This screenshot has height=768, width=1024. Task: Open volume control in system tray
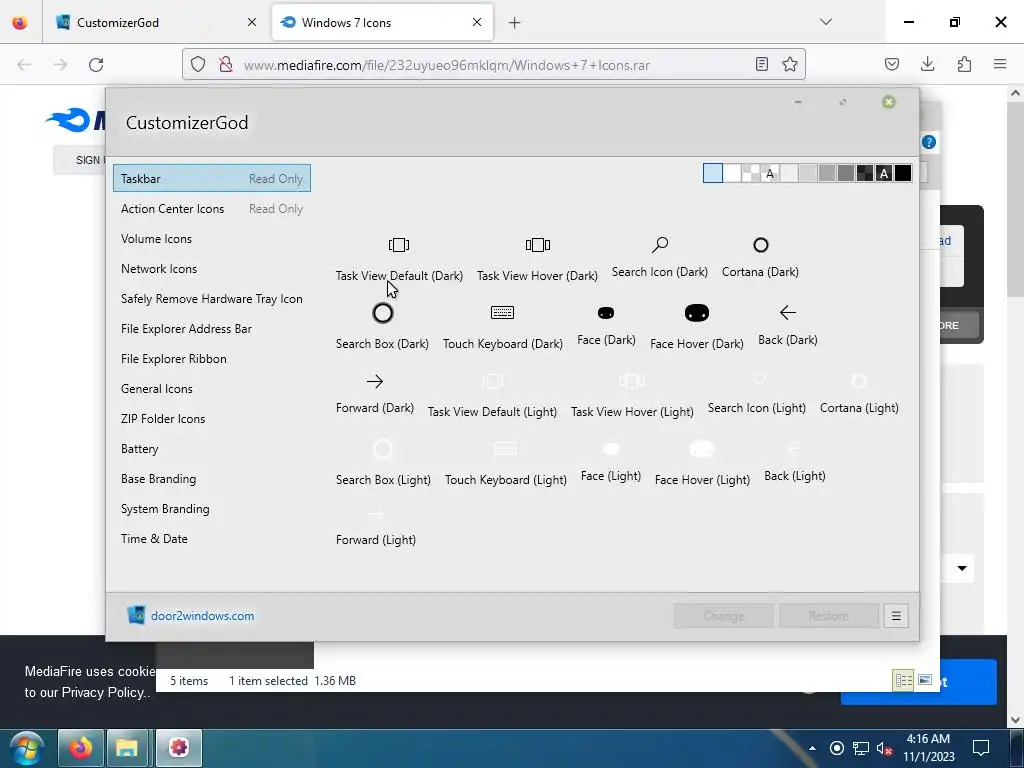(884, 748)
